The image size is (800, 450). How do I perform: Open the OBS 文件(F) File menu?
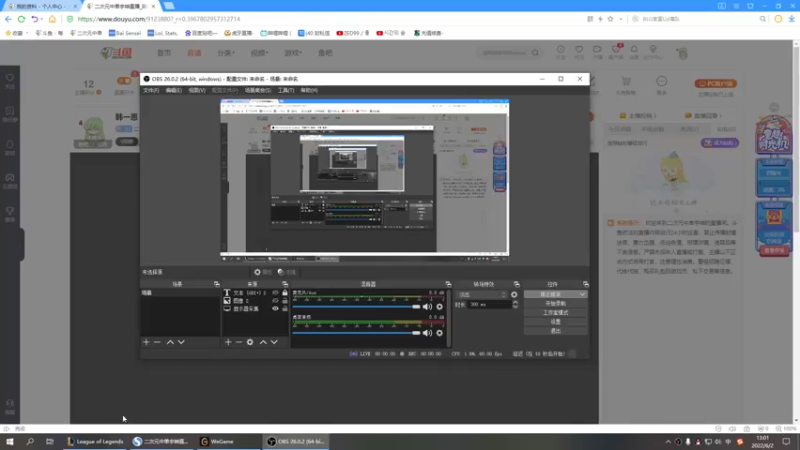point(151,90)
